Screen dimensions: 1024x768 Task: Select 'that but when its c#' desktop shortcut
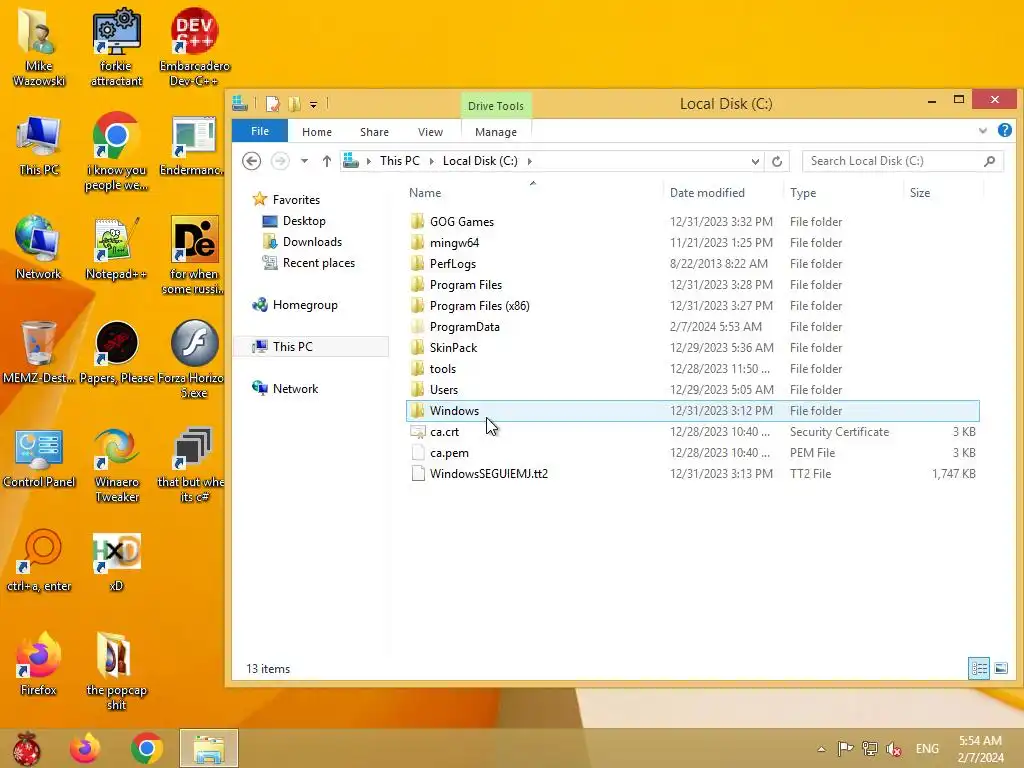coord(192,464)
